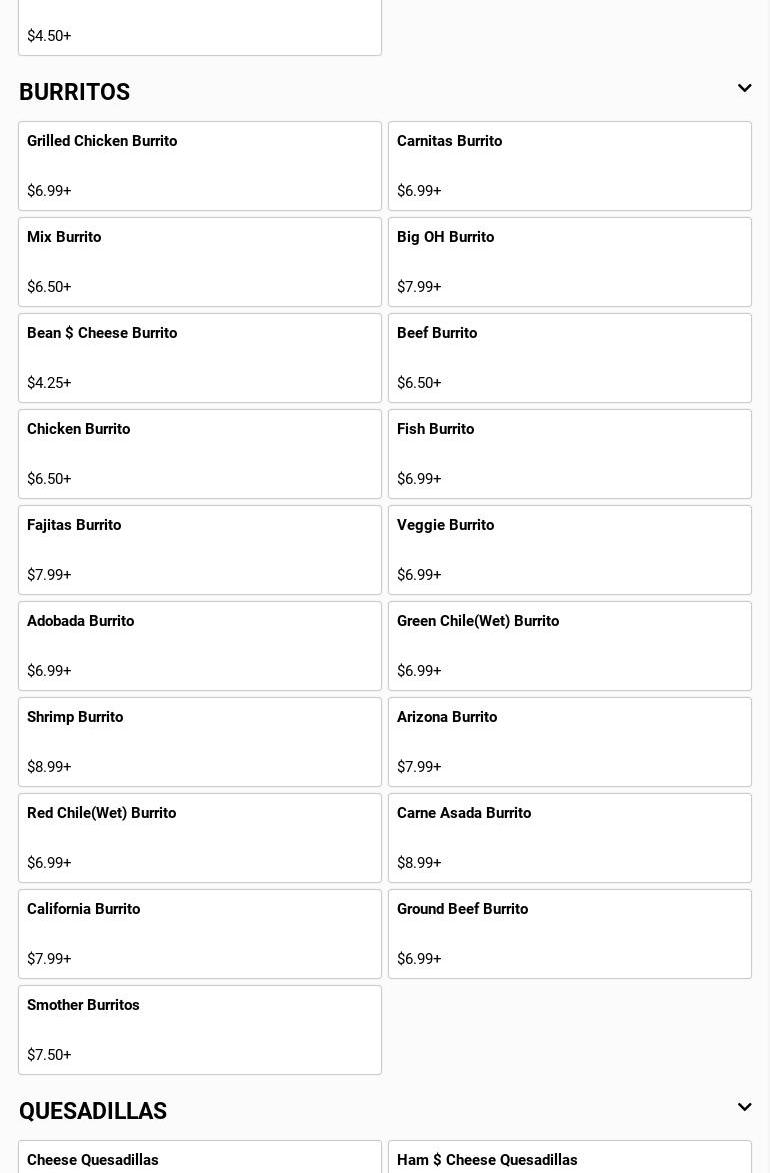Viewport: 770px width, 1173px height.
Task: Choose the Mix Burrito card
Action: (200, 262)
